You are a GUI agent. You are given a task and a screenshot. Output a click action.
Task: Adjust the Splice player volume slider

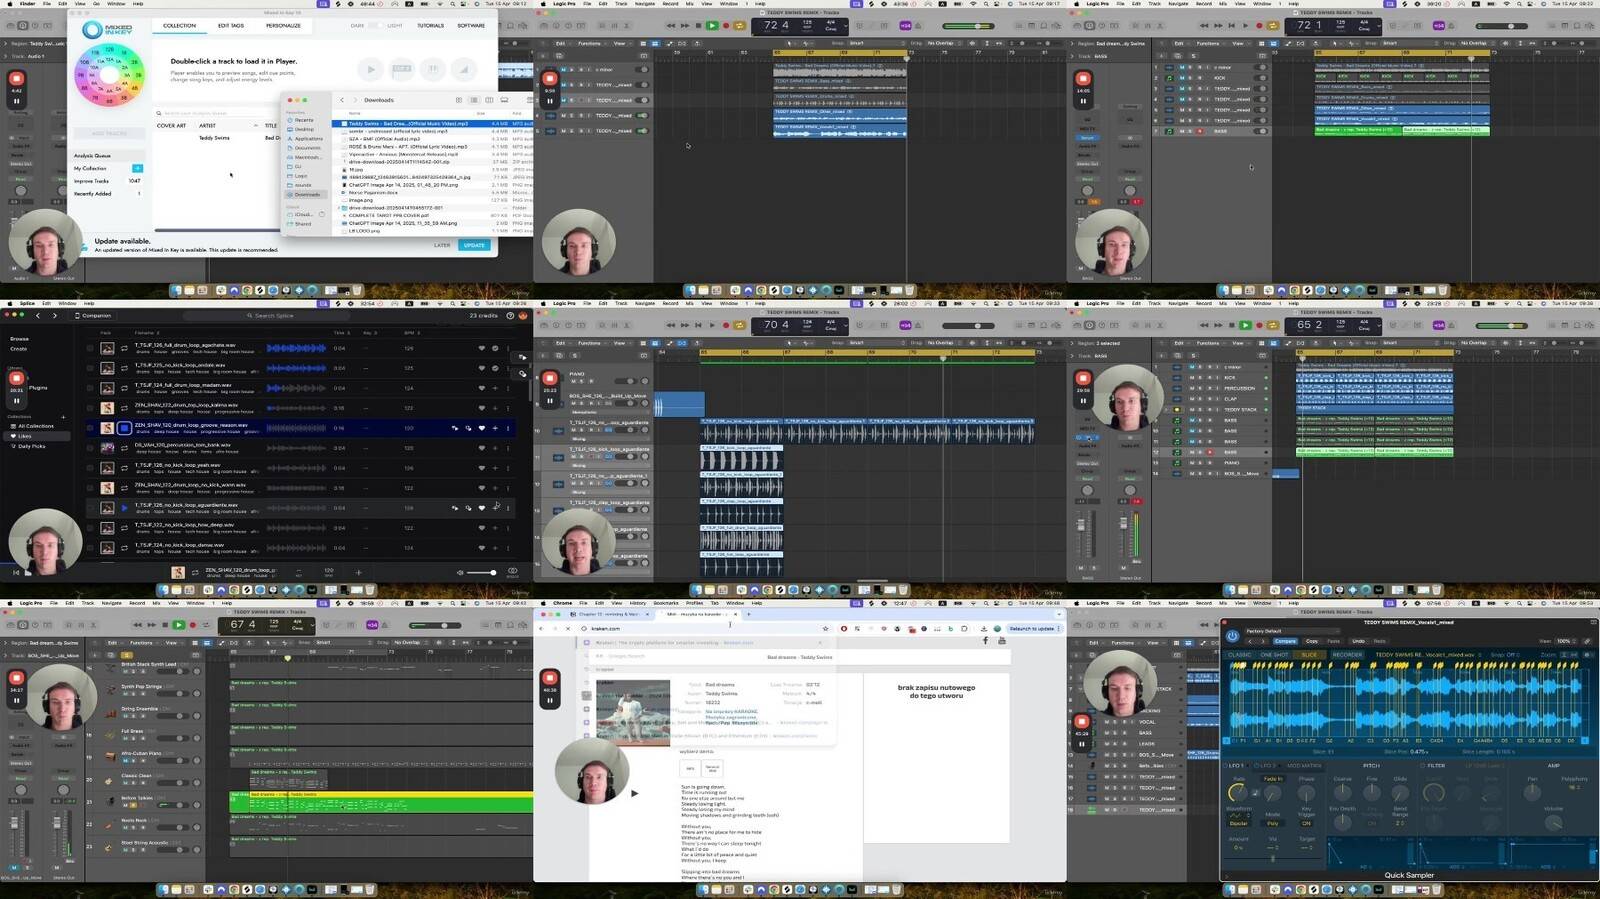tap(484, 572)
